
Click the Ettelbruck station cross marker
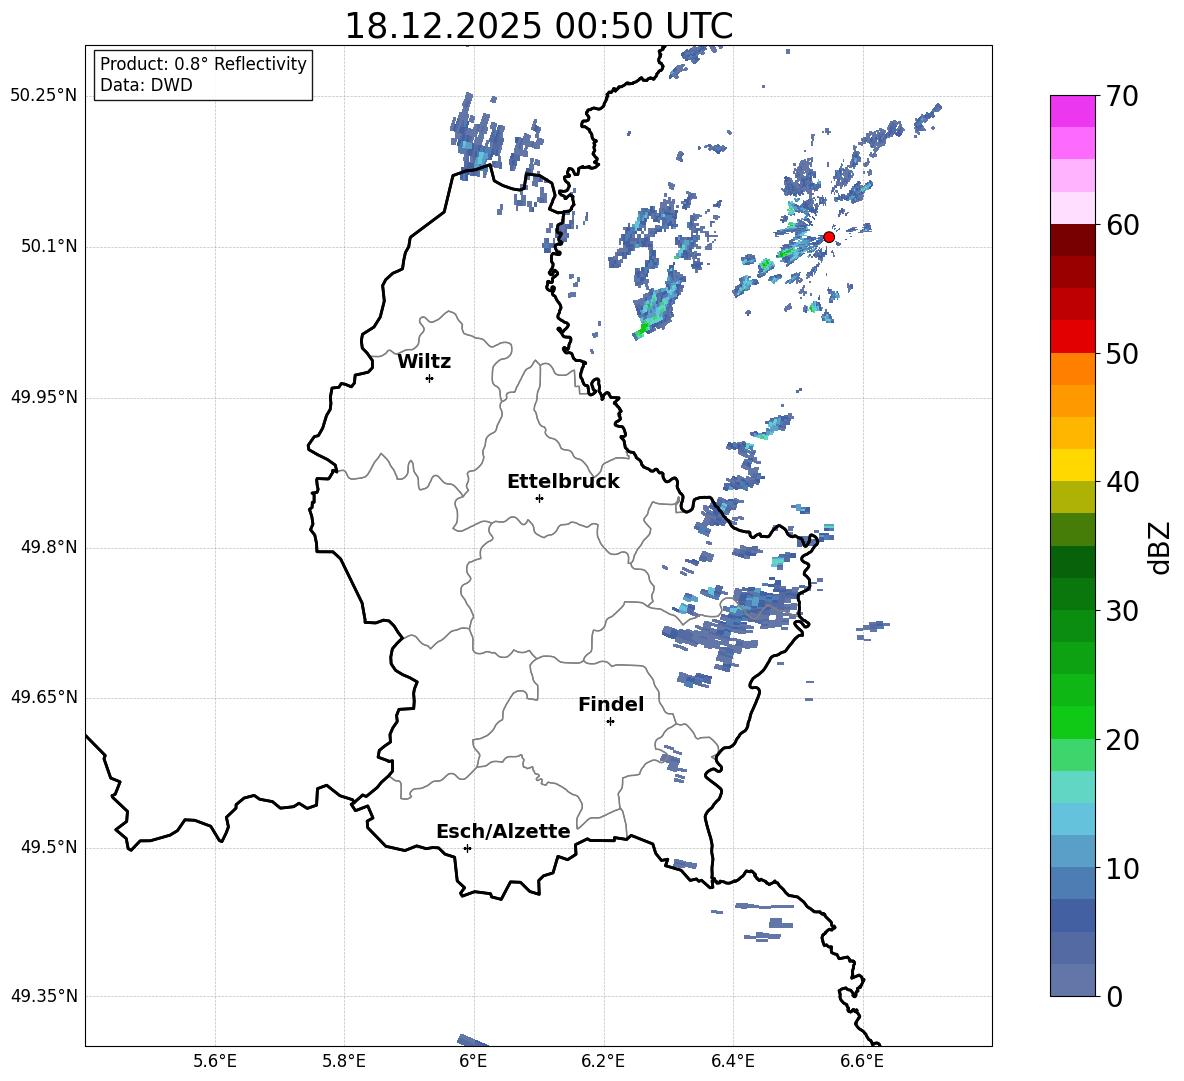[539, 498]
